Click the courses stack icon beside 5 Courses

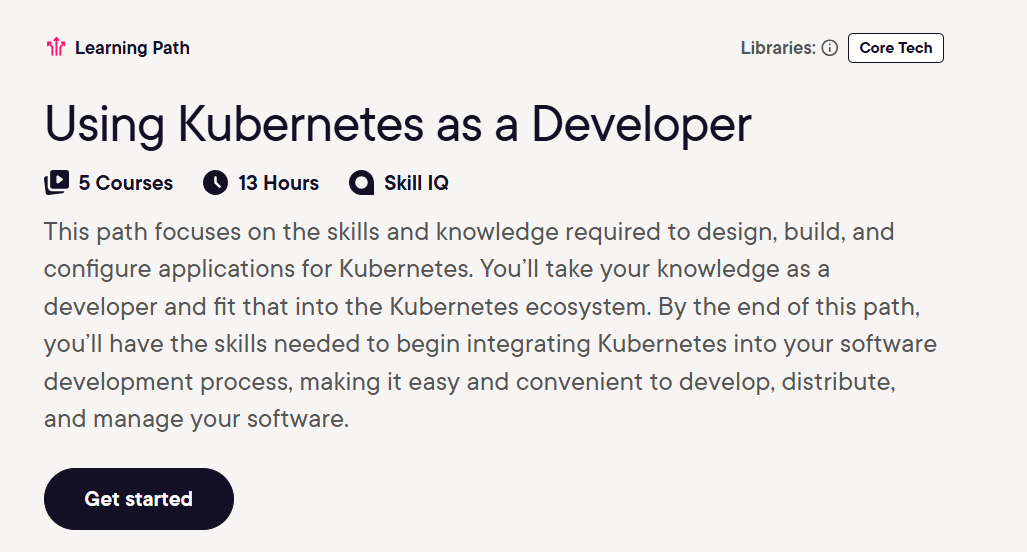point(56,183)
